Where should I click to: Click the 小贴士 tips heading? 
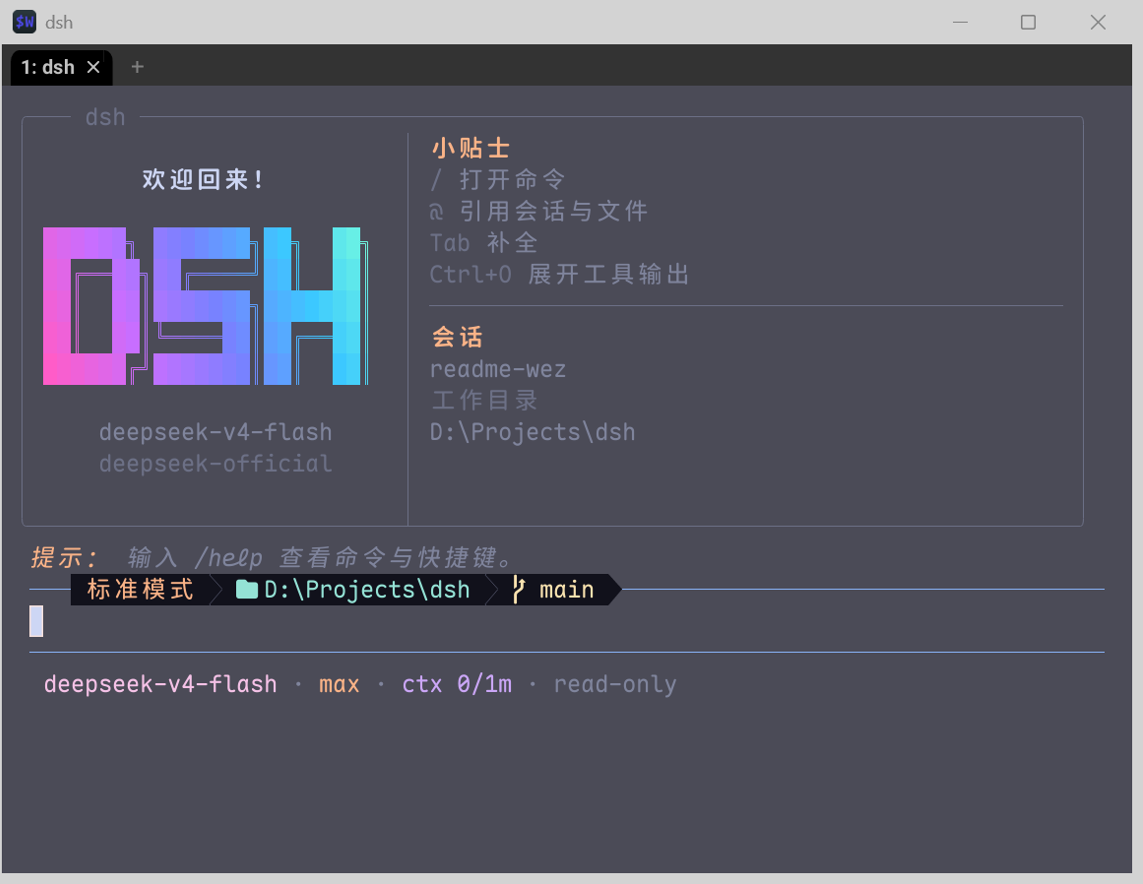pyautogui.click(x=470, y=149)
